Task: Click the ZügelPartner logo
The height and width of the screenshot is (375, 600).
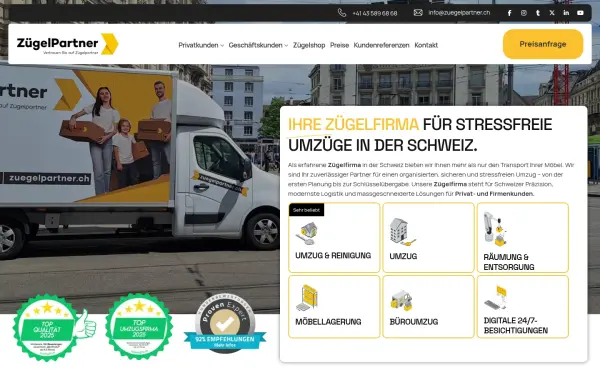Action: point(67,44)
